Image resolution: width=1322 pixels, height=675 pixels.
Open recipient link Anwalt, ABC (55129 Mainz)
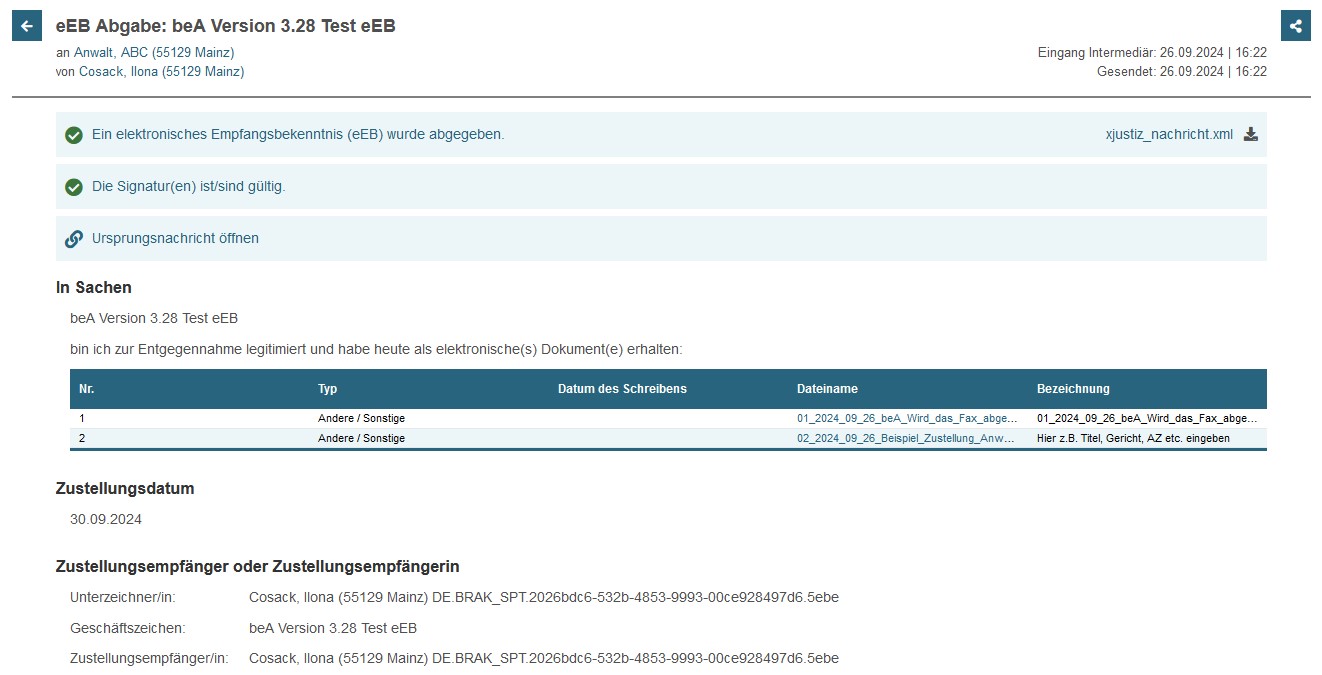pos(154,52)
